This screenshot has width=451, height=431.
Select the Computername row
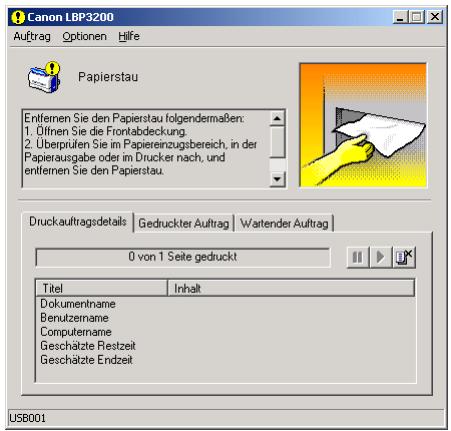(226, 332)
